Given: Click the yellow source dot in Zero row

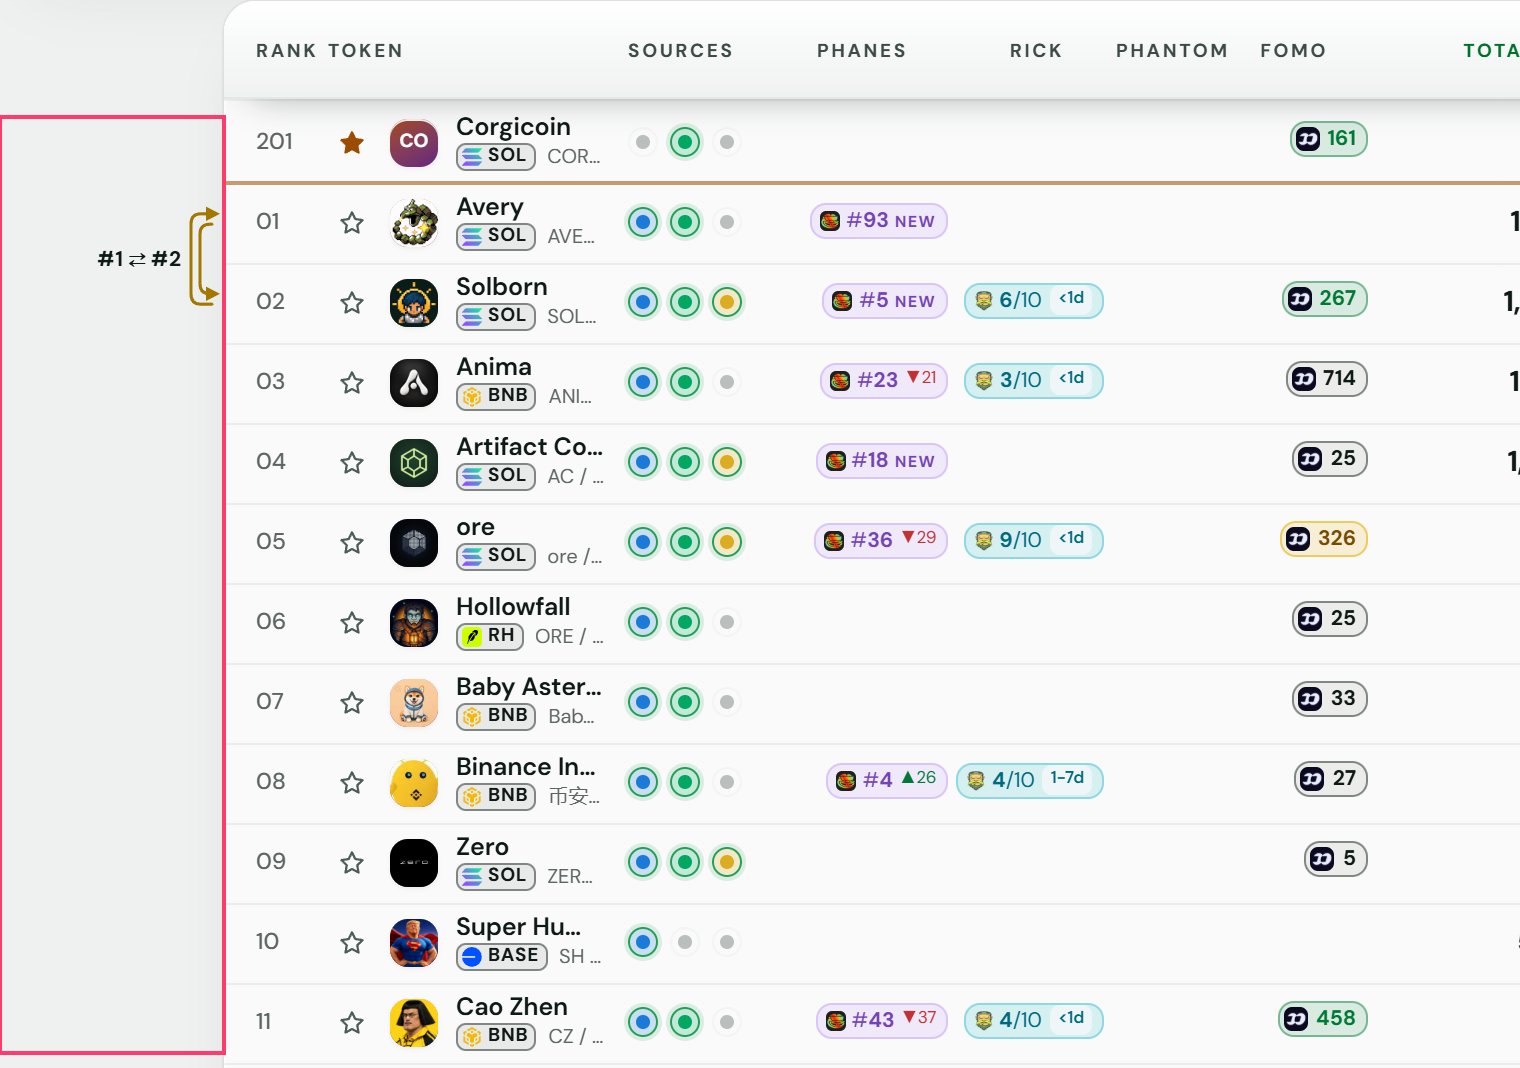Looking at the screenshot, I should [x=727, y=862].
